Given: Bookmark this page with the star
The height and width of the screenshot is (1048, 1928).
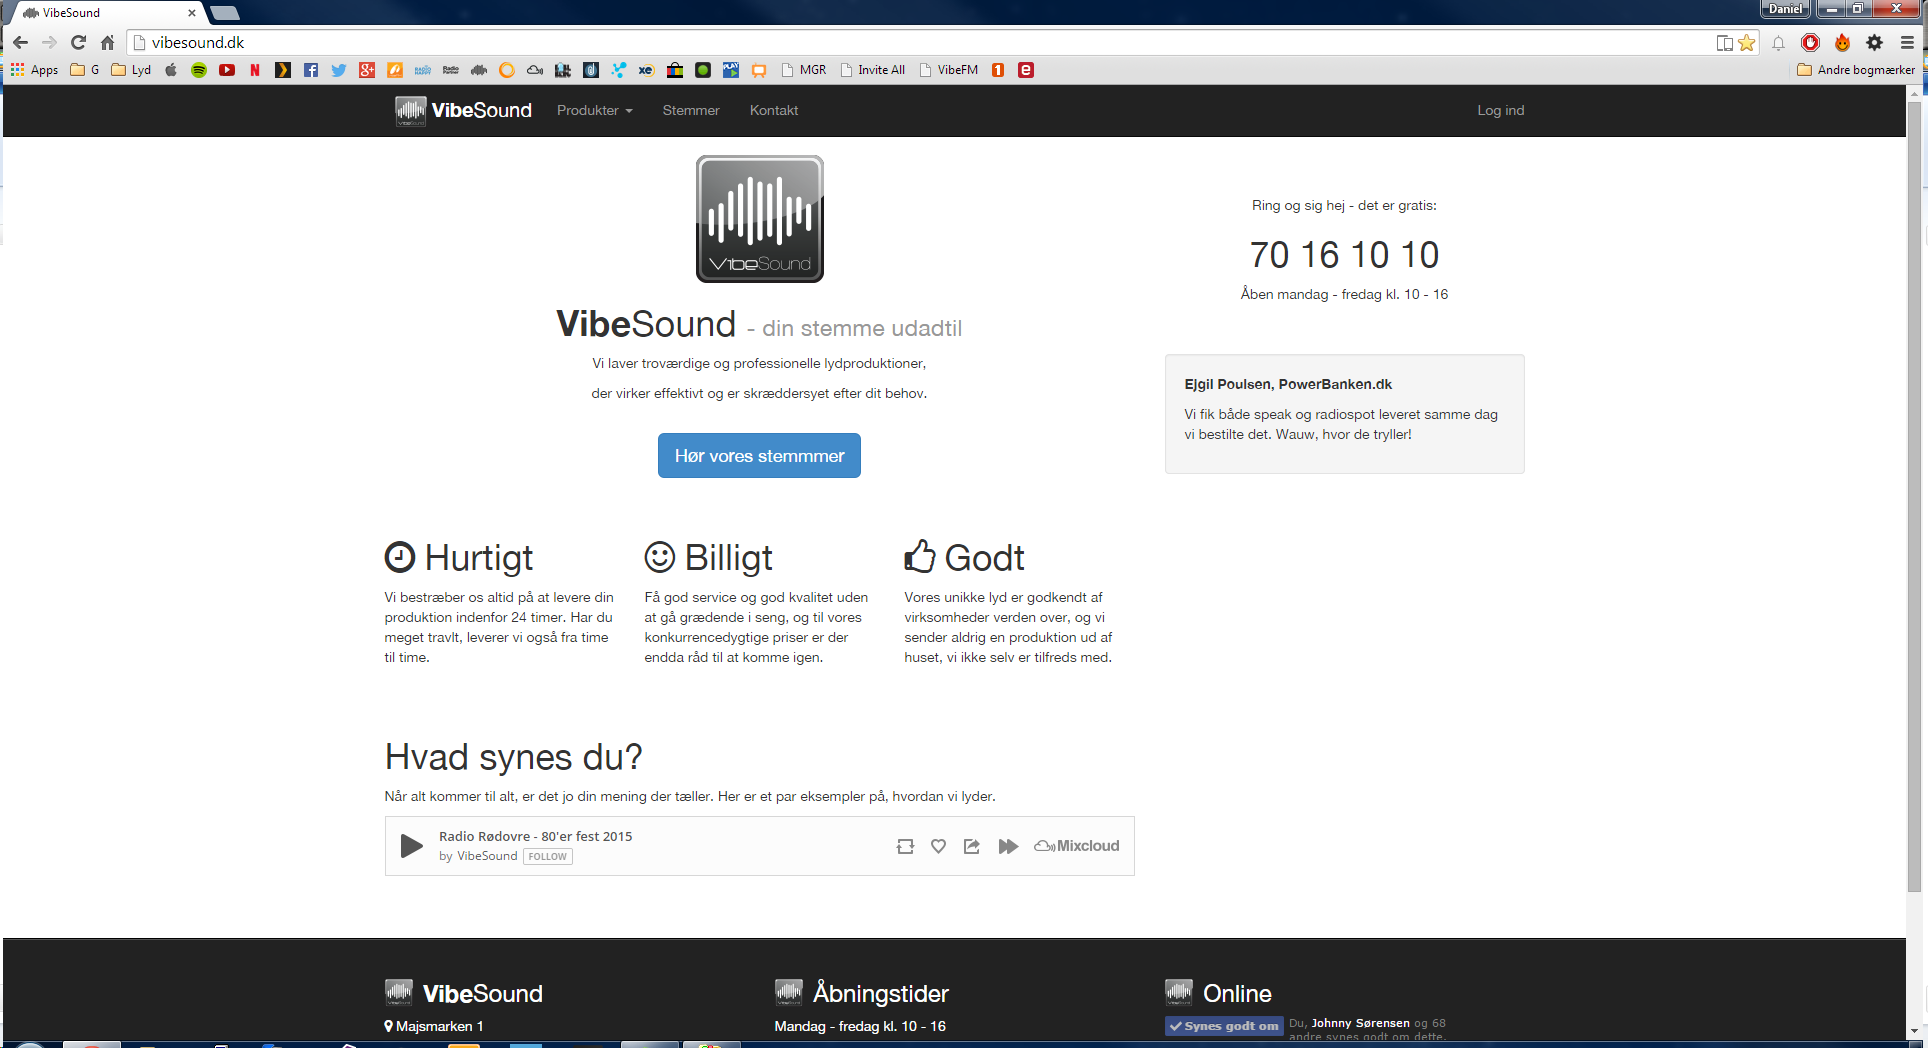Looking at the screenshot, I should (x=1747, y=42).
